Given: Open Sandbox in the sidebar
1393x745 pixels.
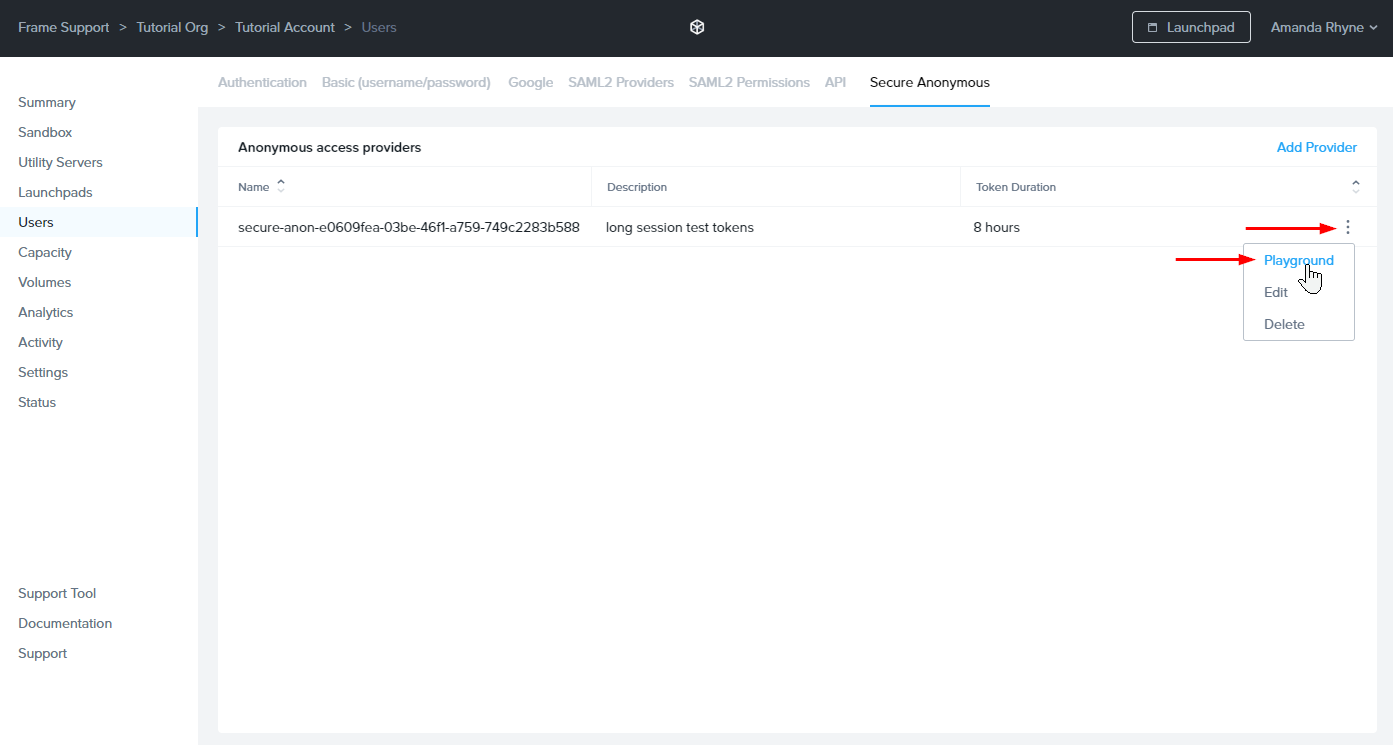Looking at the screenshot, I should (x=45, y=132).
